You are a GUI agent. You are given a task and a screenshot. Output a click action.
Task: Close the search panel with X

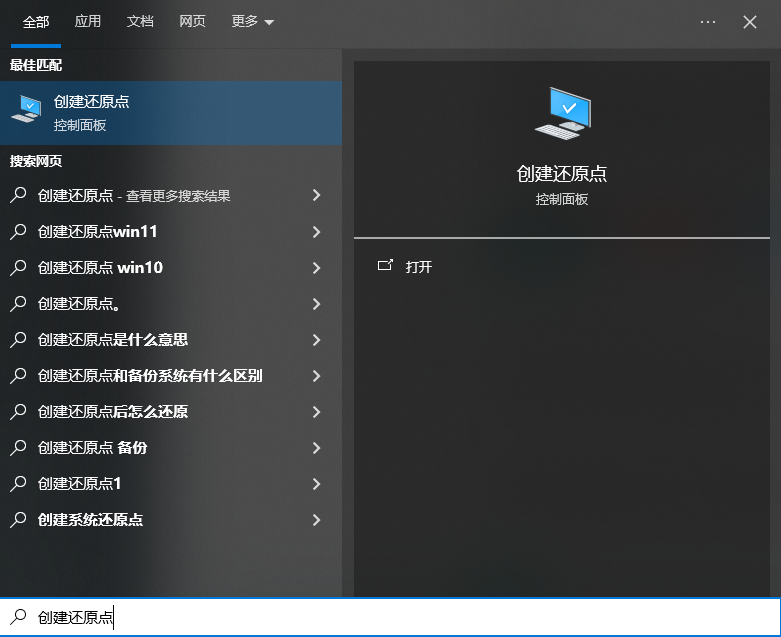point(750,22)
